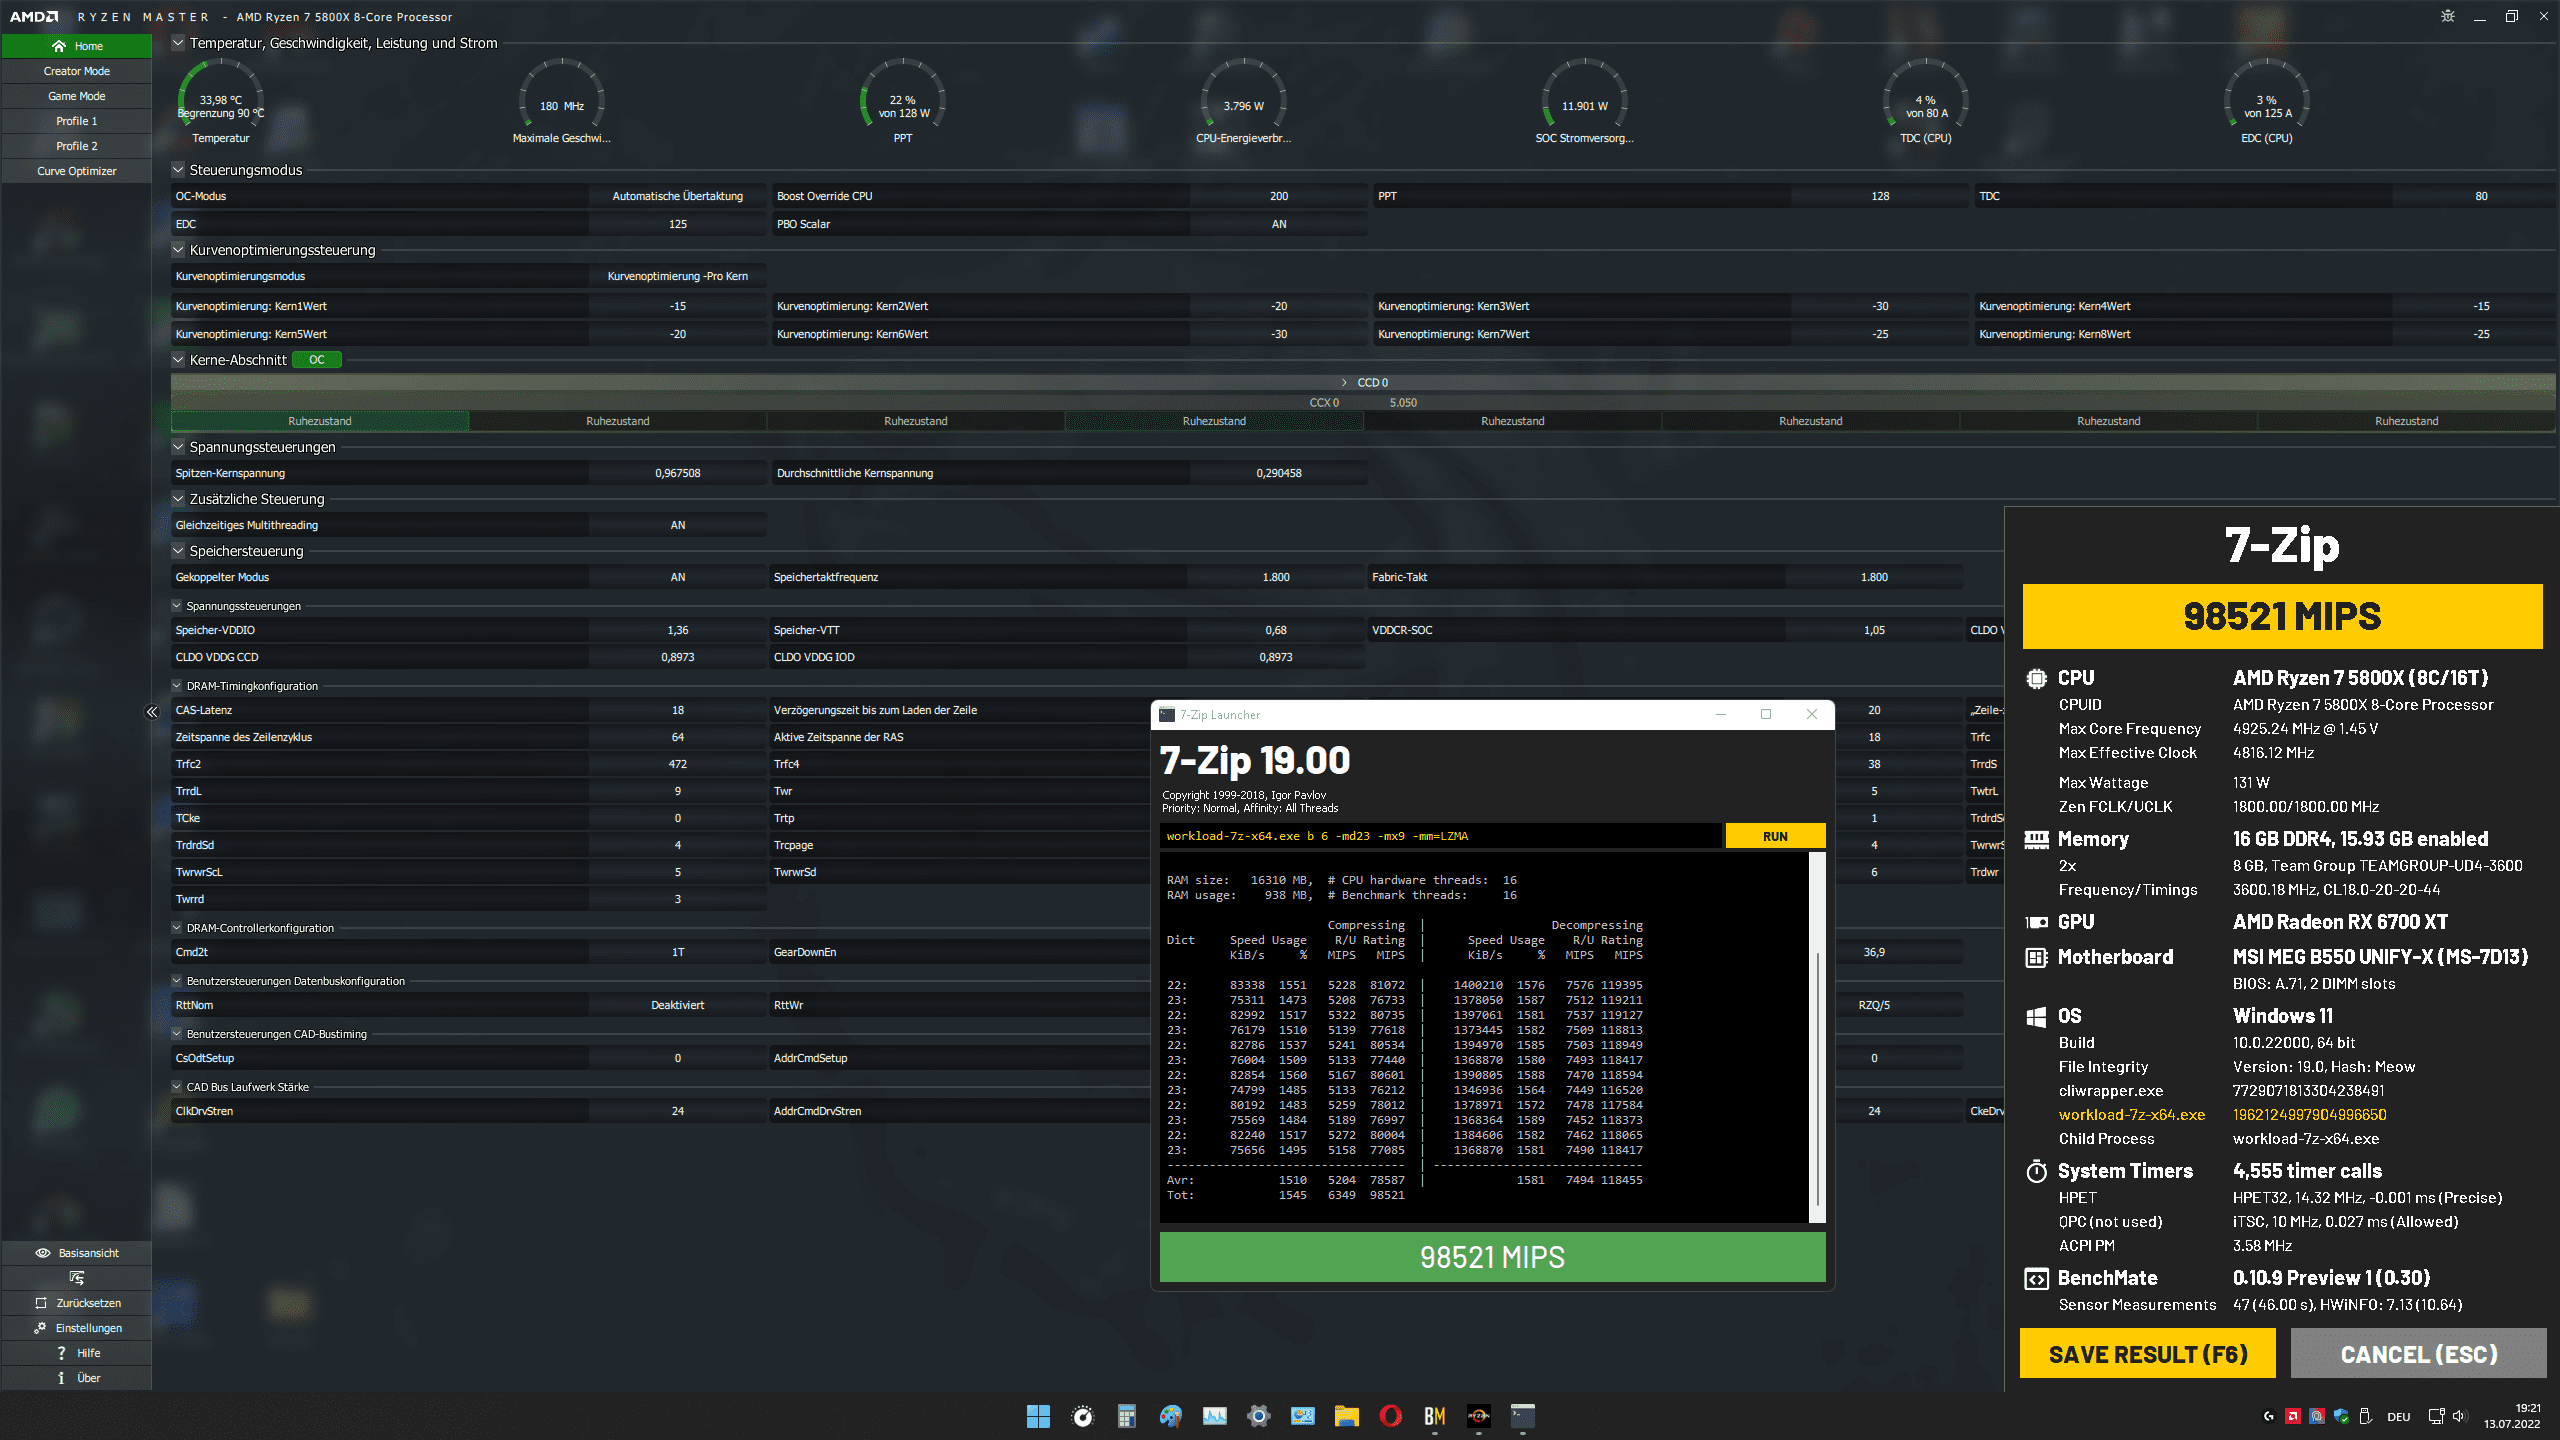Viewport: 2560px width, 1440px height.
Task: Open the Hilfe help page
Action: coord(77,1353)
